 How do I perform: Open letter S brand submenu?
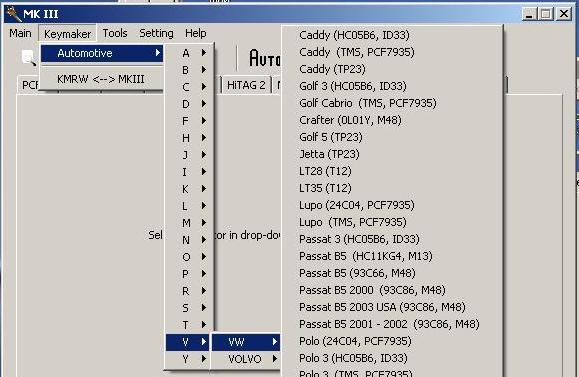(x=189, y=308)
